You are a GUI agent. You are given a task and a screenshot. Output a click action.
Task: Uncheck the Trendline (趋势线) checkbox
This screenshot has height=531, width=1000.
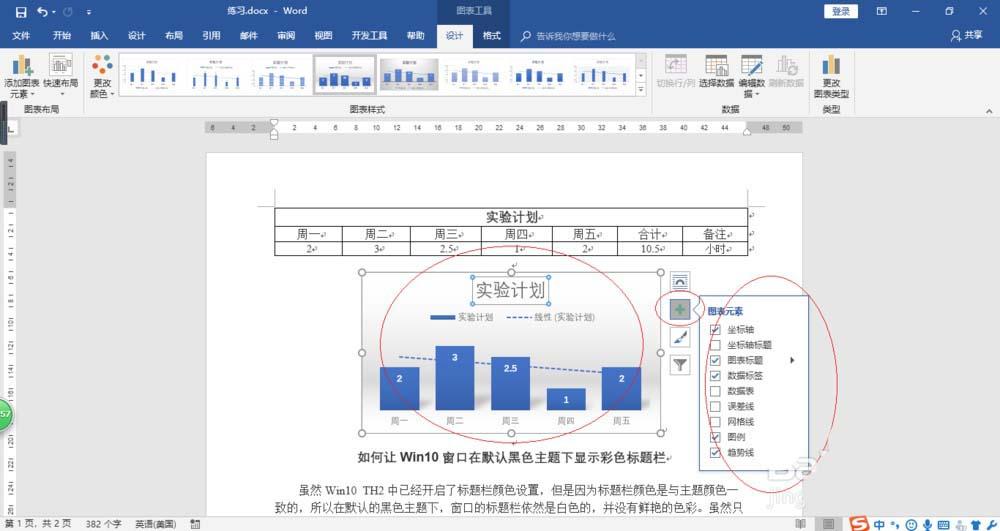715,452
